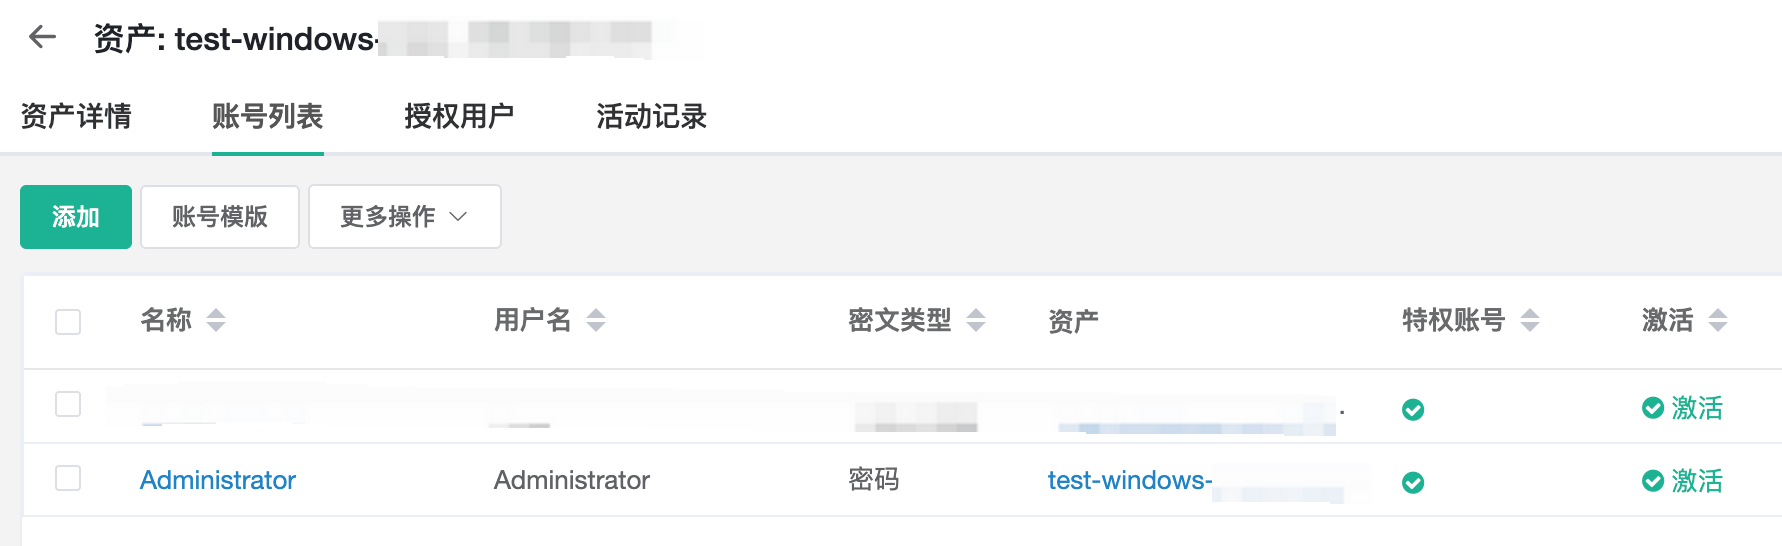Click 激活 status icon in Administrator row
Viewport: 1782px width, 546px height.
coord(1653,481)
